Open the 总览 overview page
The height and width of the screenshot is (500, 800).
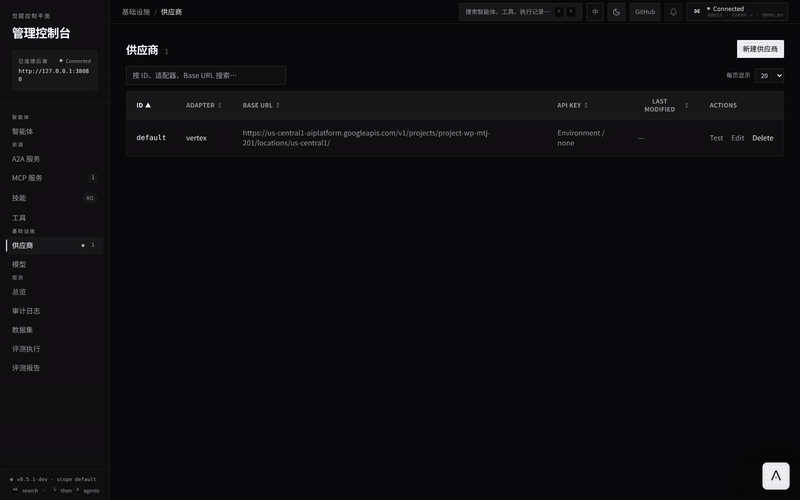19,292
